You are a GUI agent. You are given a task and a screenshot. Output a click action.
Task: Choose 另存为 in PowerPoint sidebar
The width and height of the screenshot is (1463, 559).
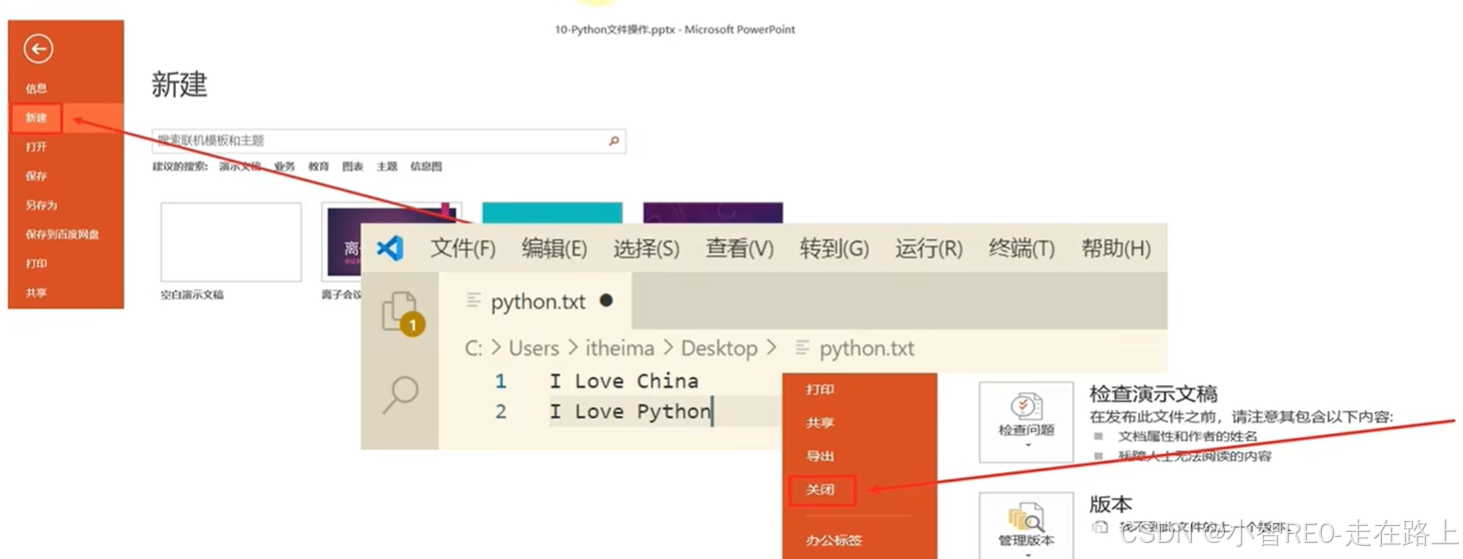(41, 205)
